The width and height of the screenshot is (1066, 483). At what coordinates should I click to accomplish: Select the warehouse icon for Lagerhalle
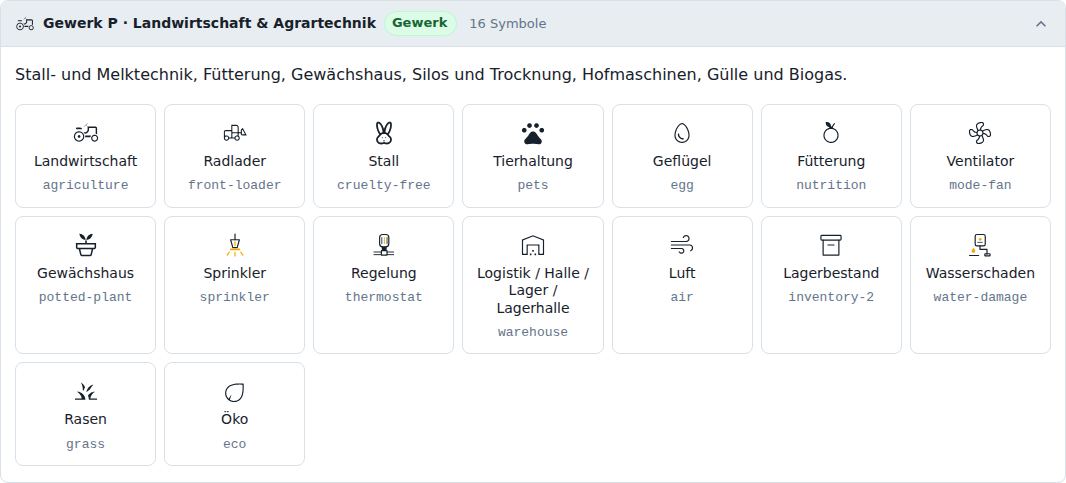coord(533,245)
